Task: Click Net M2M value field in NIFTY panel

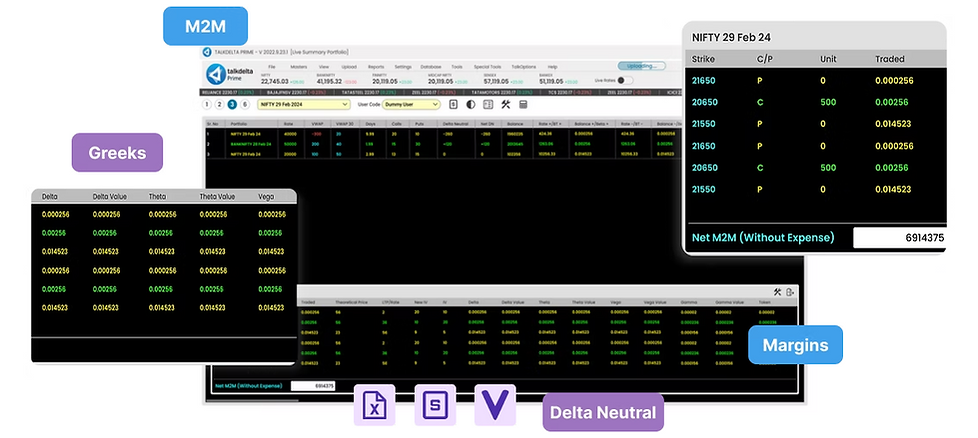Action: [899, 238]
